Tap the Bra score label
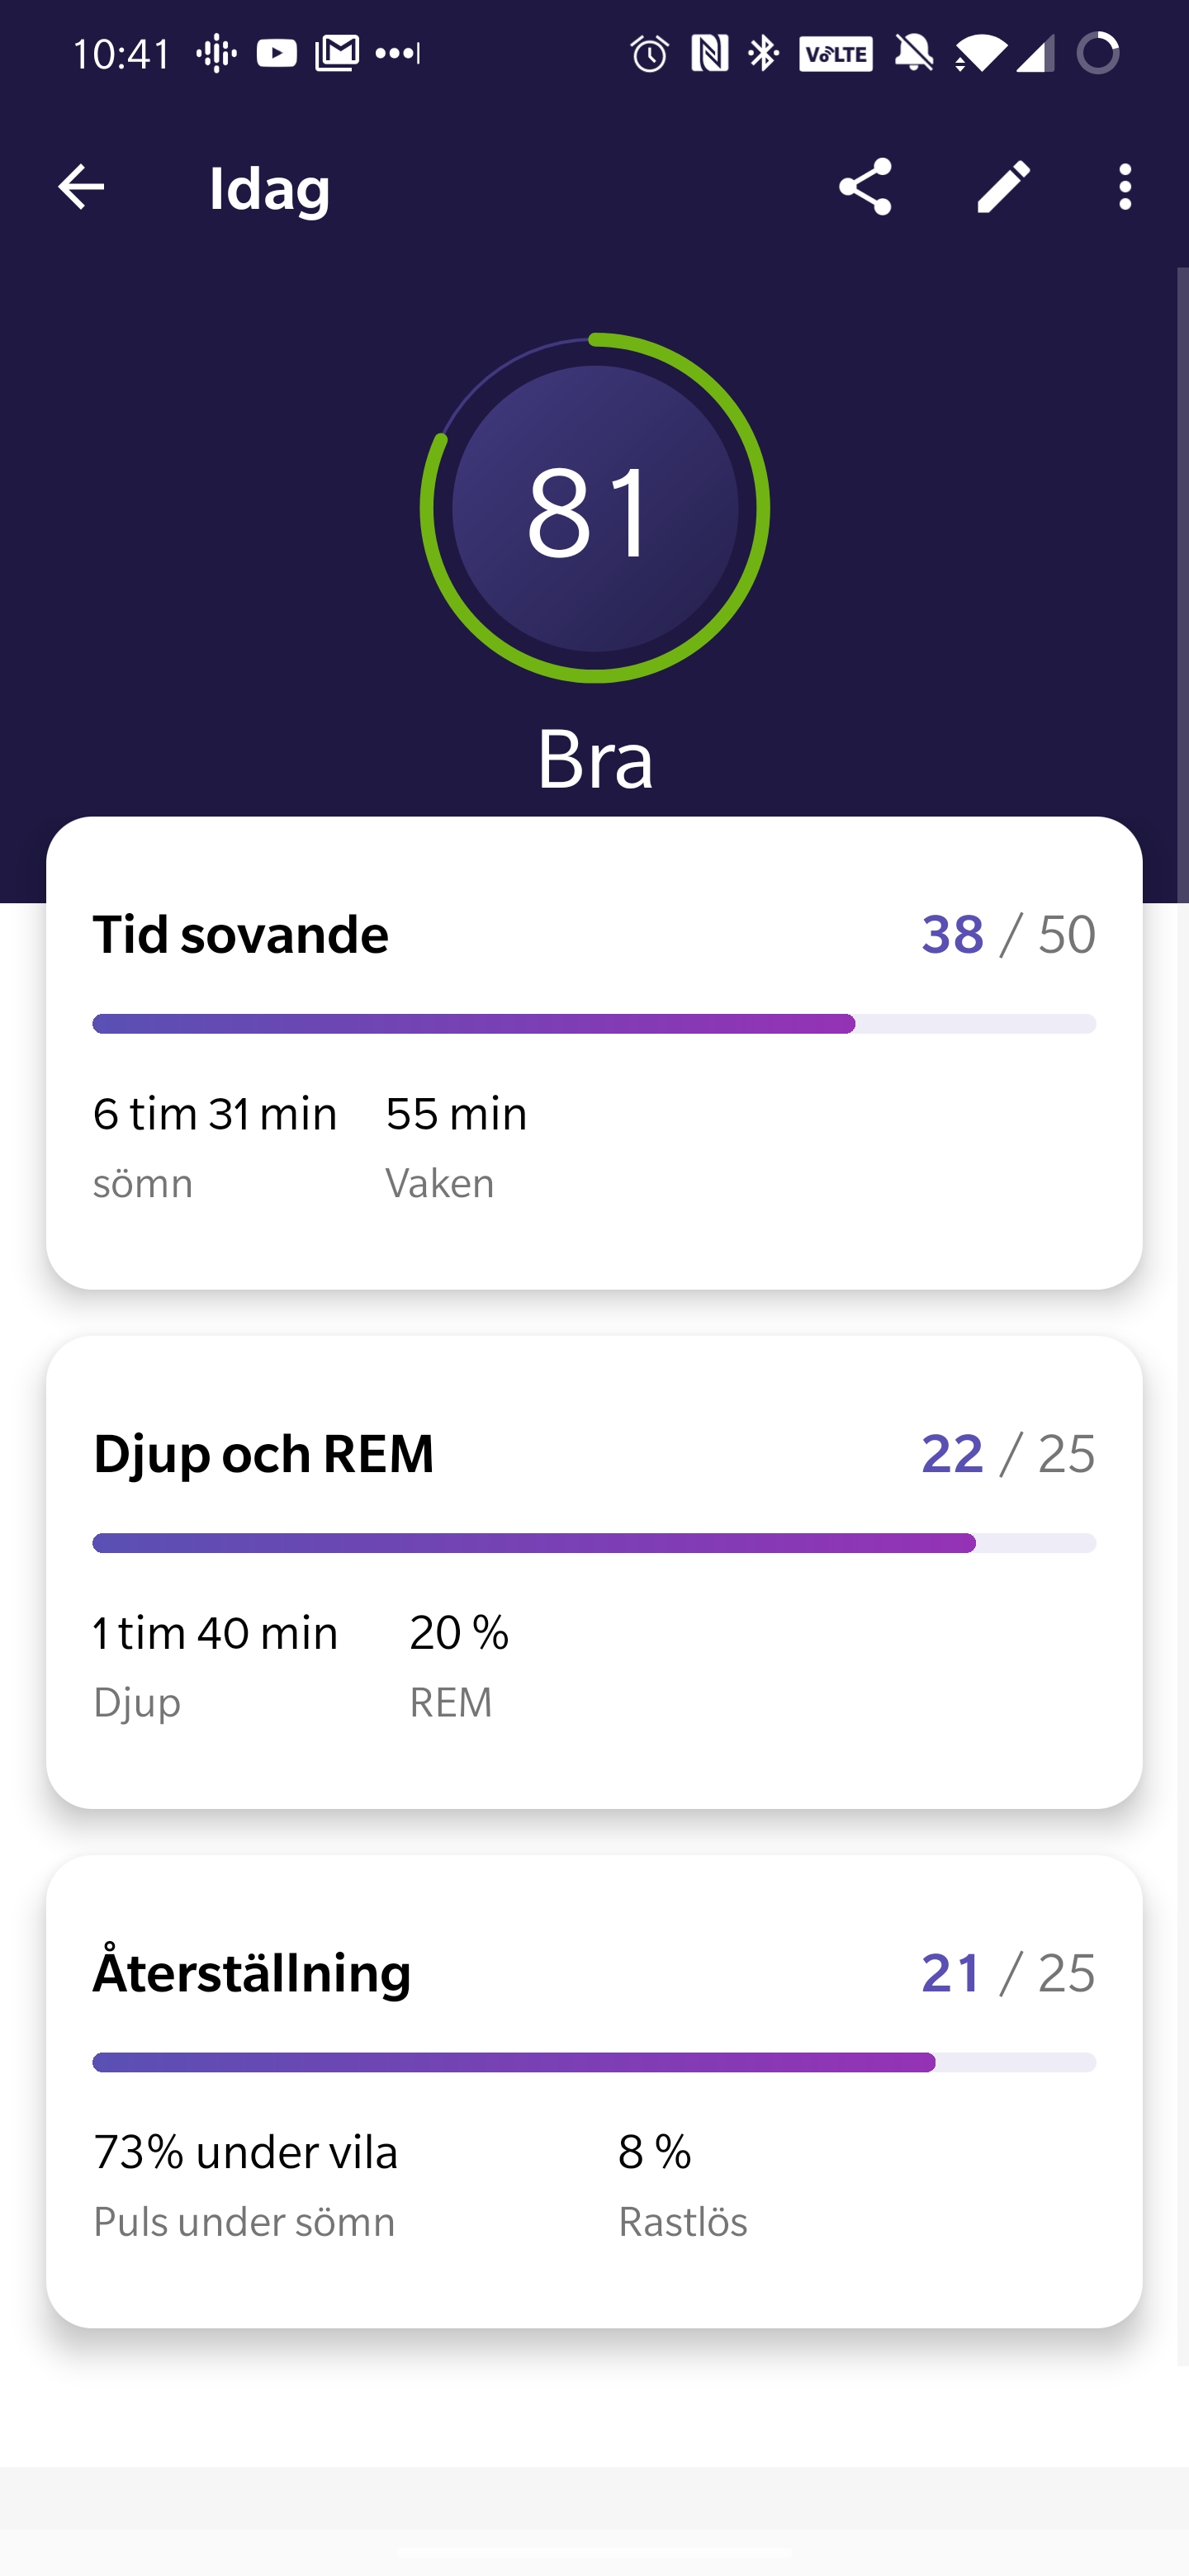The height and width of the screenshot is (2576, 1189). point(594,759)
